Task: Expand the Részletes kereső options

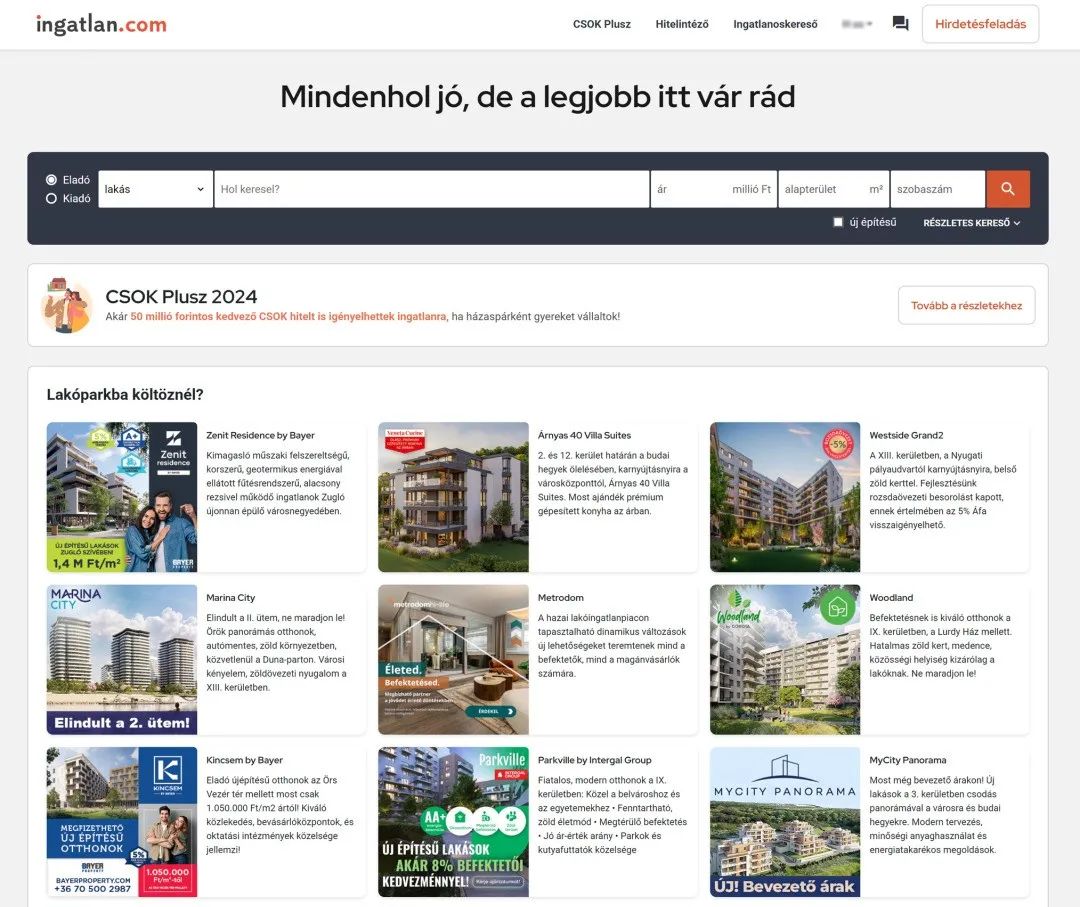Action: (971, 223)
